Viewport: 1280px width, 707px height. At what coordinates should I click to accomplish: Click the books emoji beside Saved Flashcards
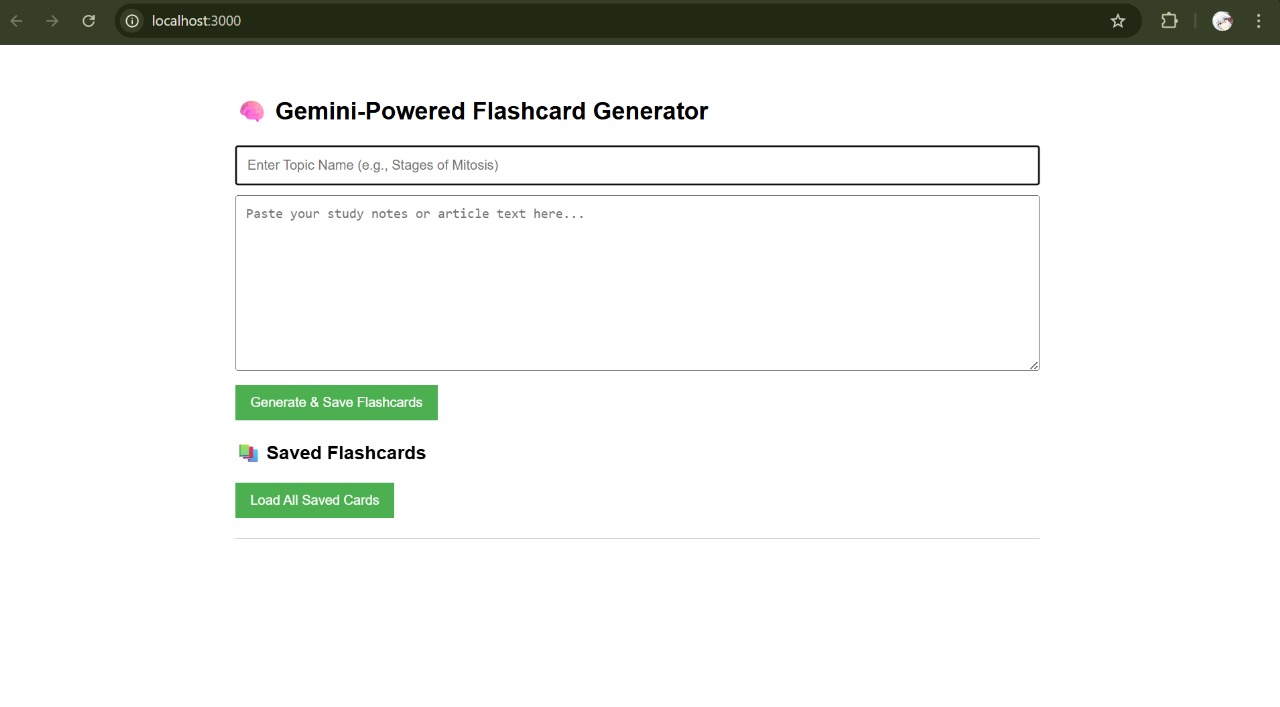click(248, 453)
